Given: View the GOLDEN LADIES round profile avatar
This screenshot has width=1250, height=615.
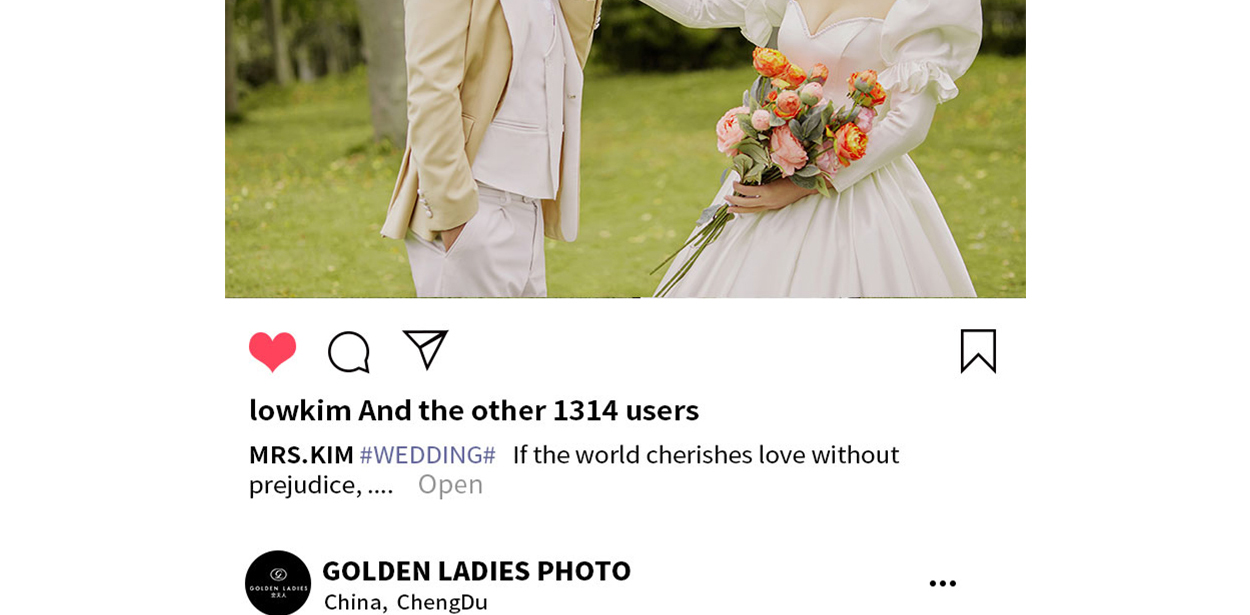Looking at the screenshot, I should pyautogui.click(x=278, y=583).
